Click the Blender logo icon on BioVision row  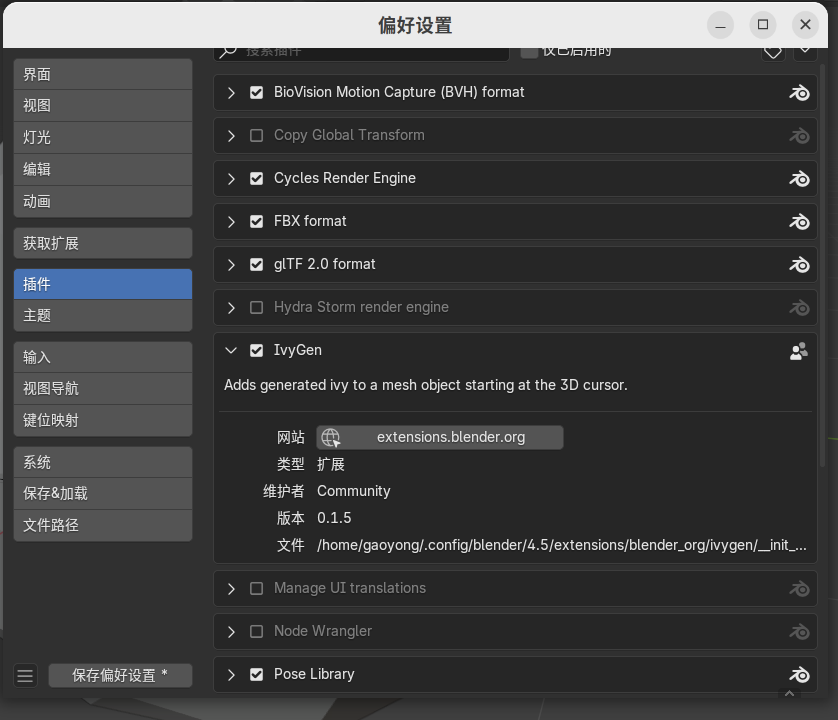click(799, 93)
